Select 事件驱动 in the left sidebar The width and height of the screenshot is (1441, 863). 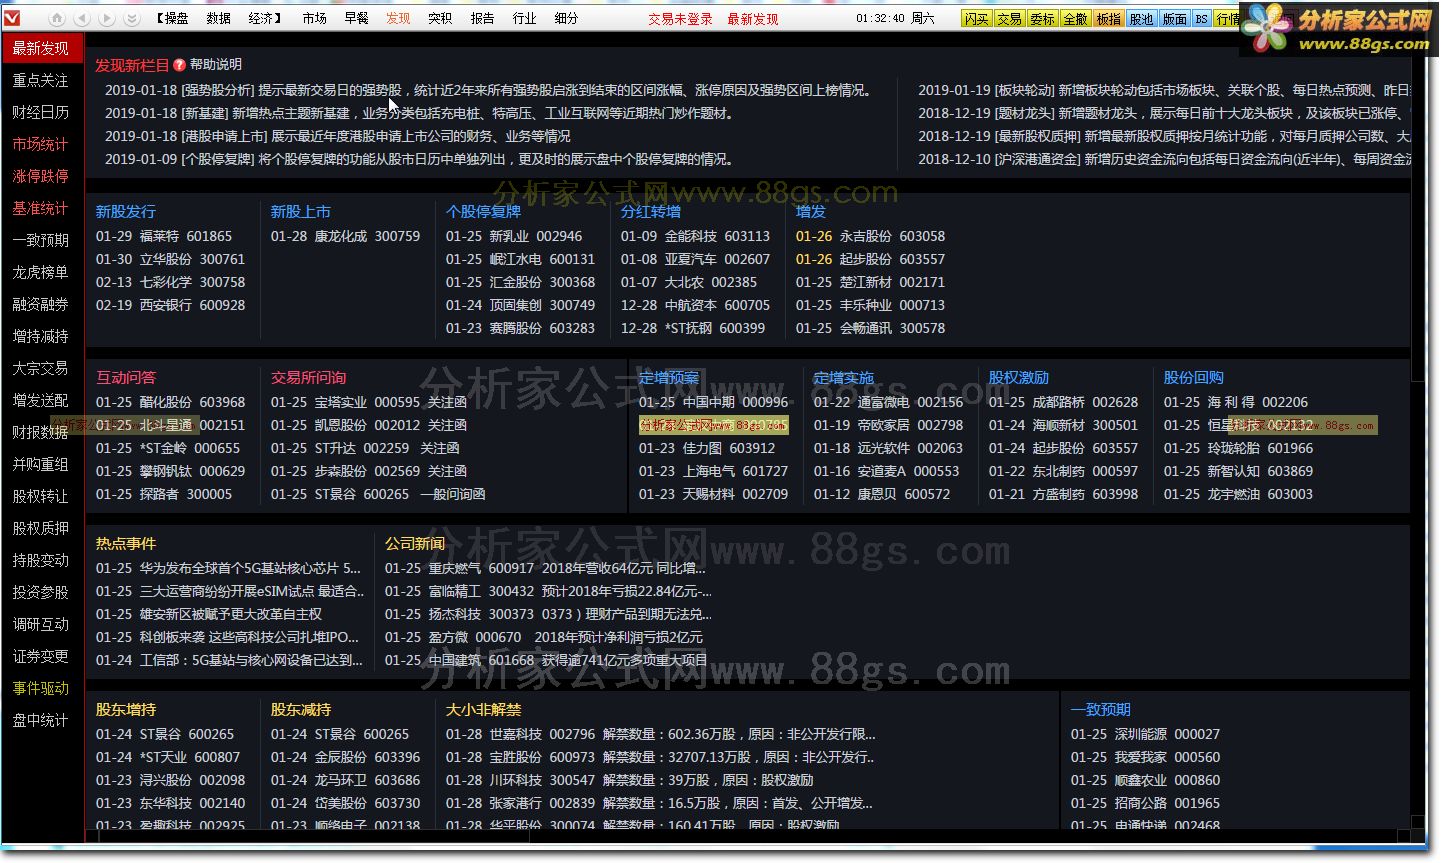(x=41, y=688)
